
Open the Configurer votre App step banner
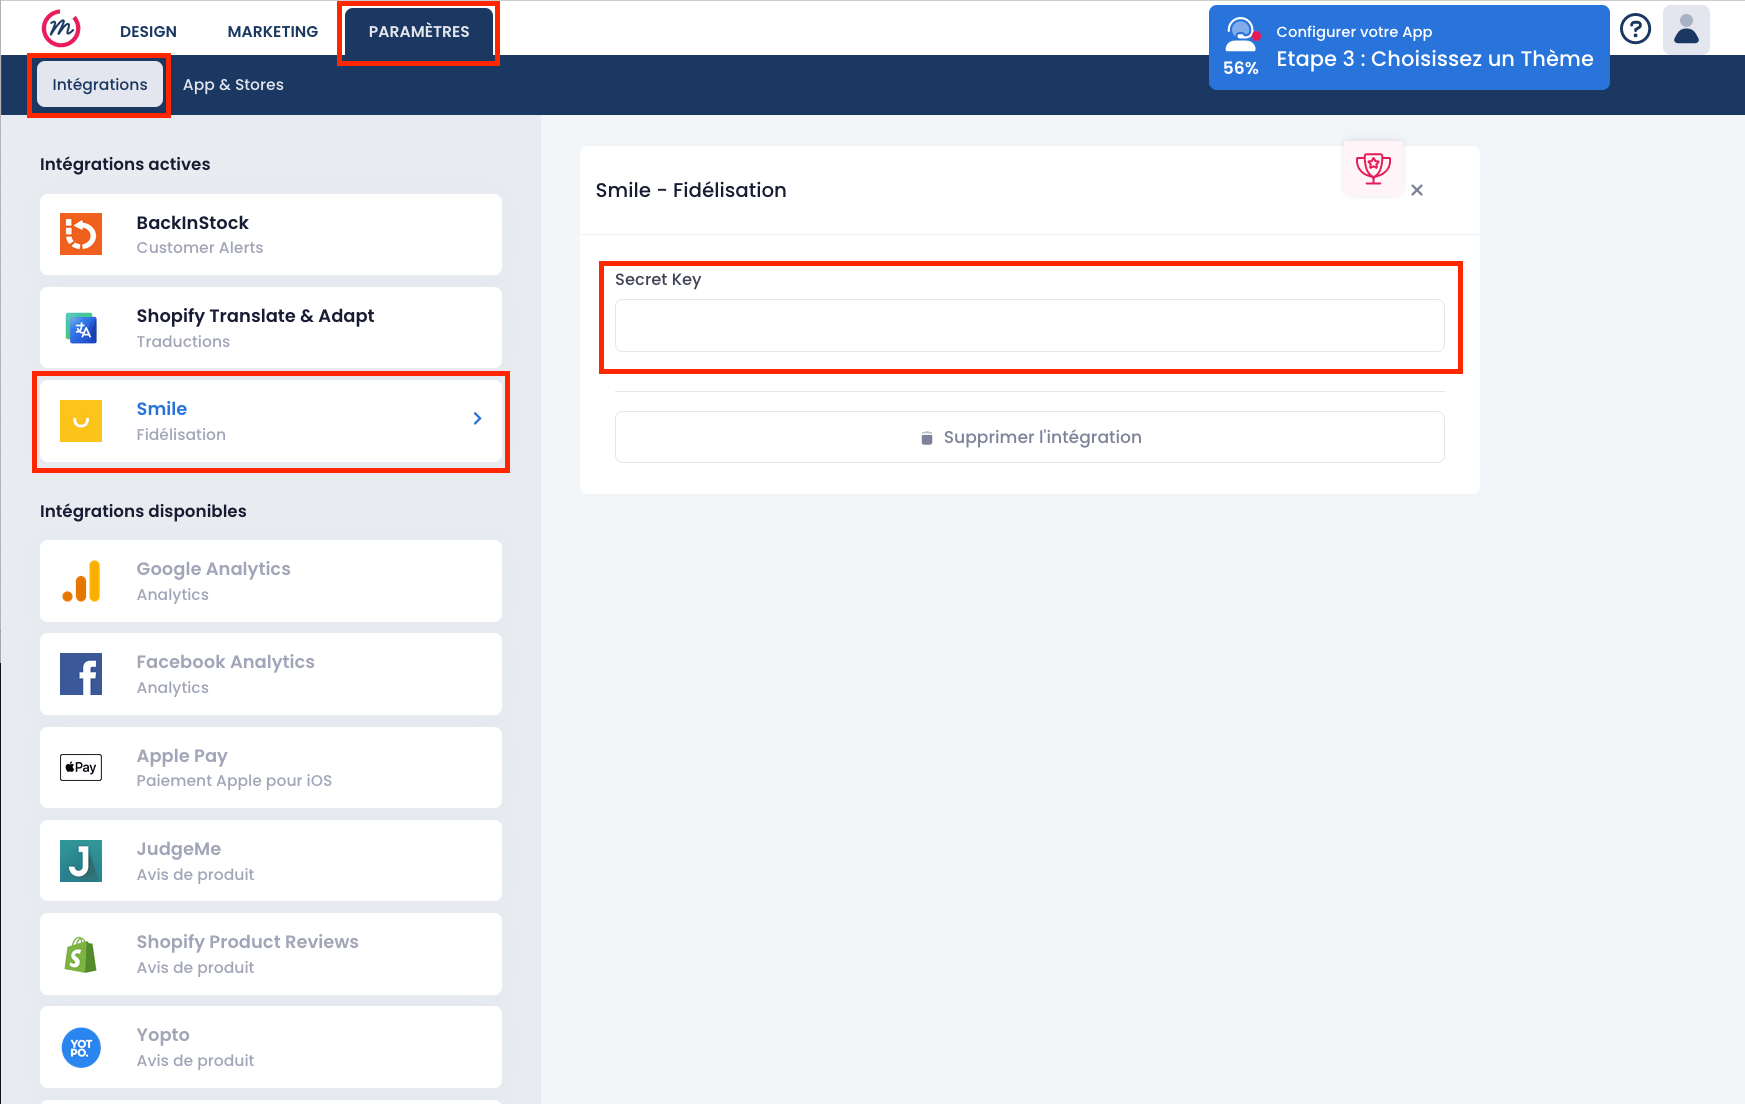coord(1409,47)
